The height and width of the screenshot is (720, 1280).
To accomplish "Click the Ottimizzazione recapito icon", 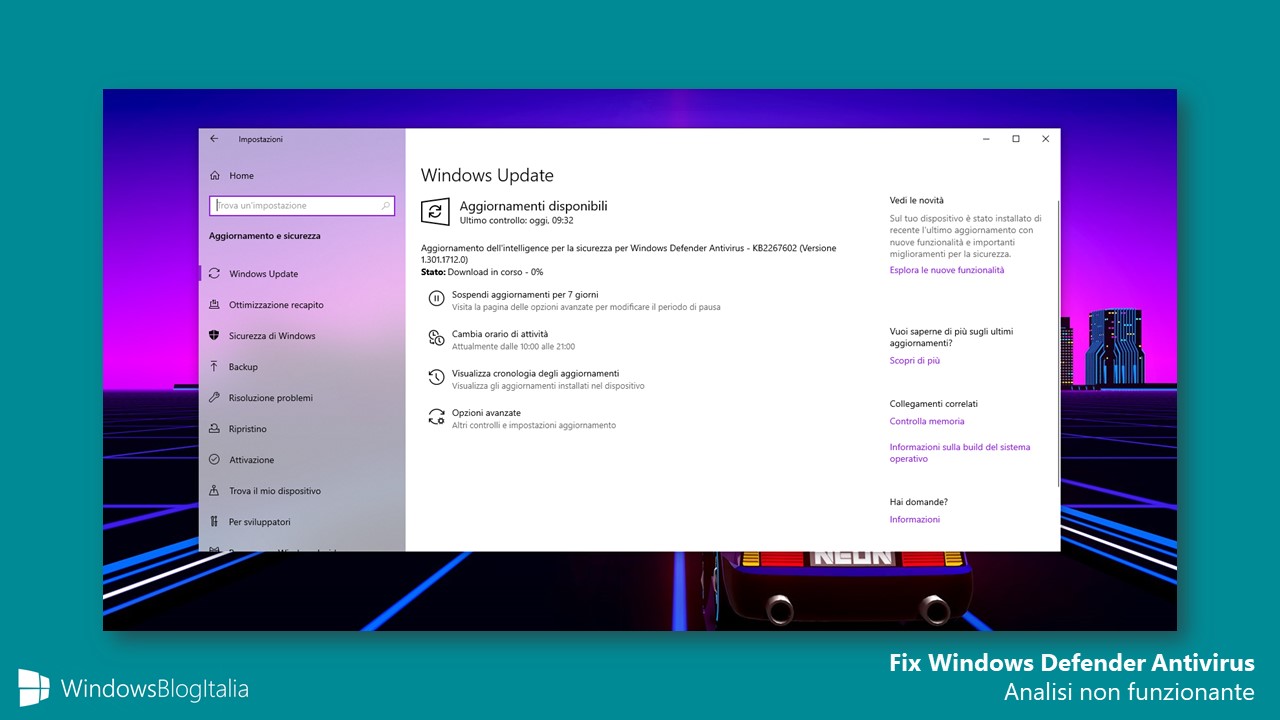I will pyautogui.click(x=214, y=304).
